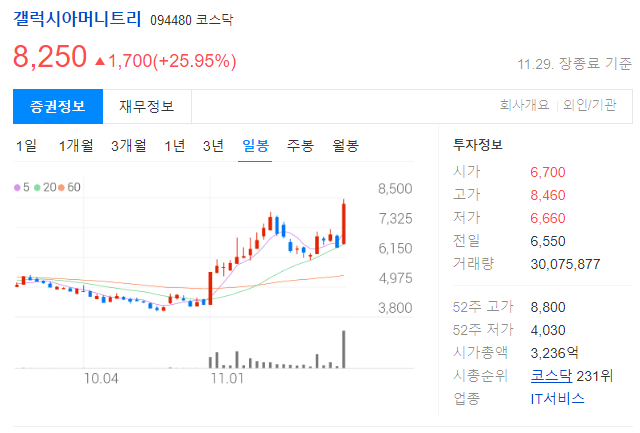640x433 pixels.
Task: Click the 10.04 date axis label
Action: [101, 378]
